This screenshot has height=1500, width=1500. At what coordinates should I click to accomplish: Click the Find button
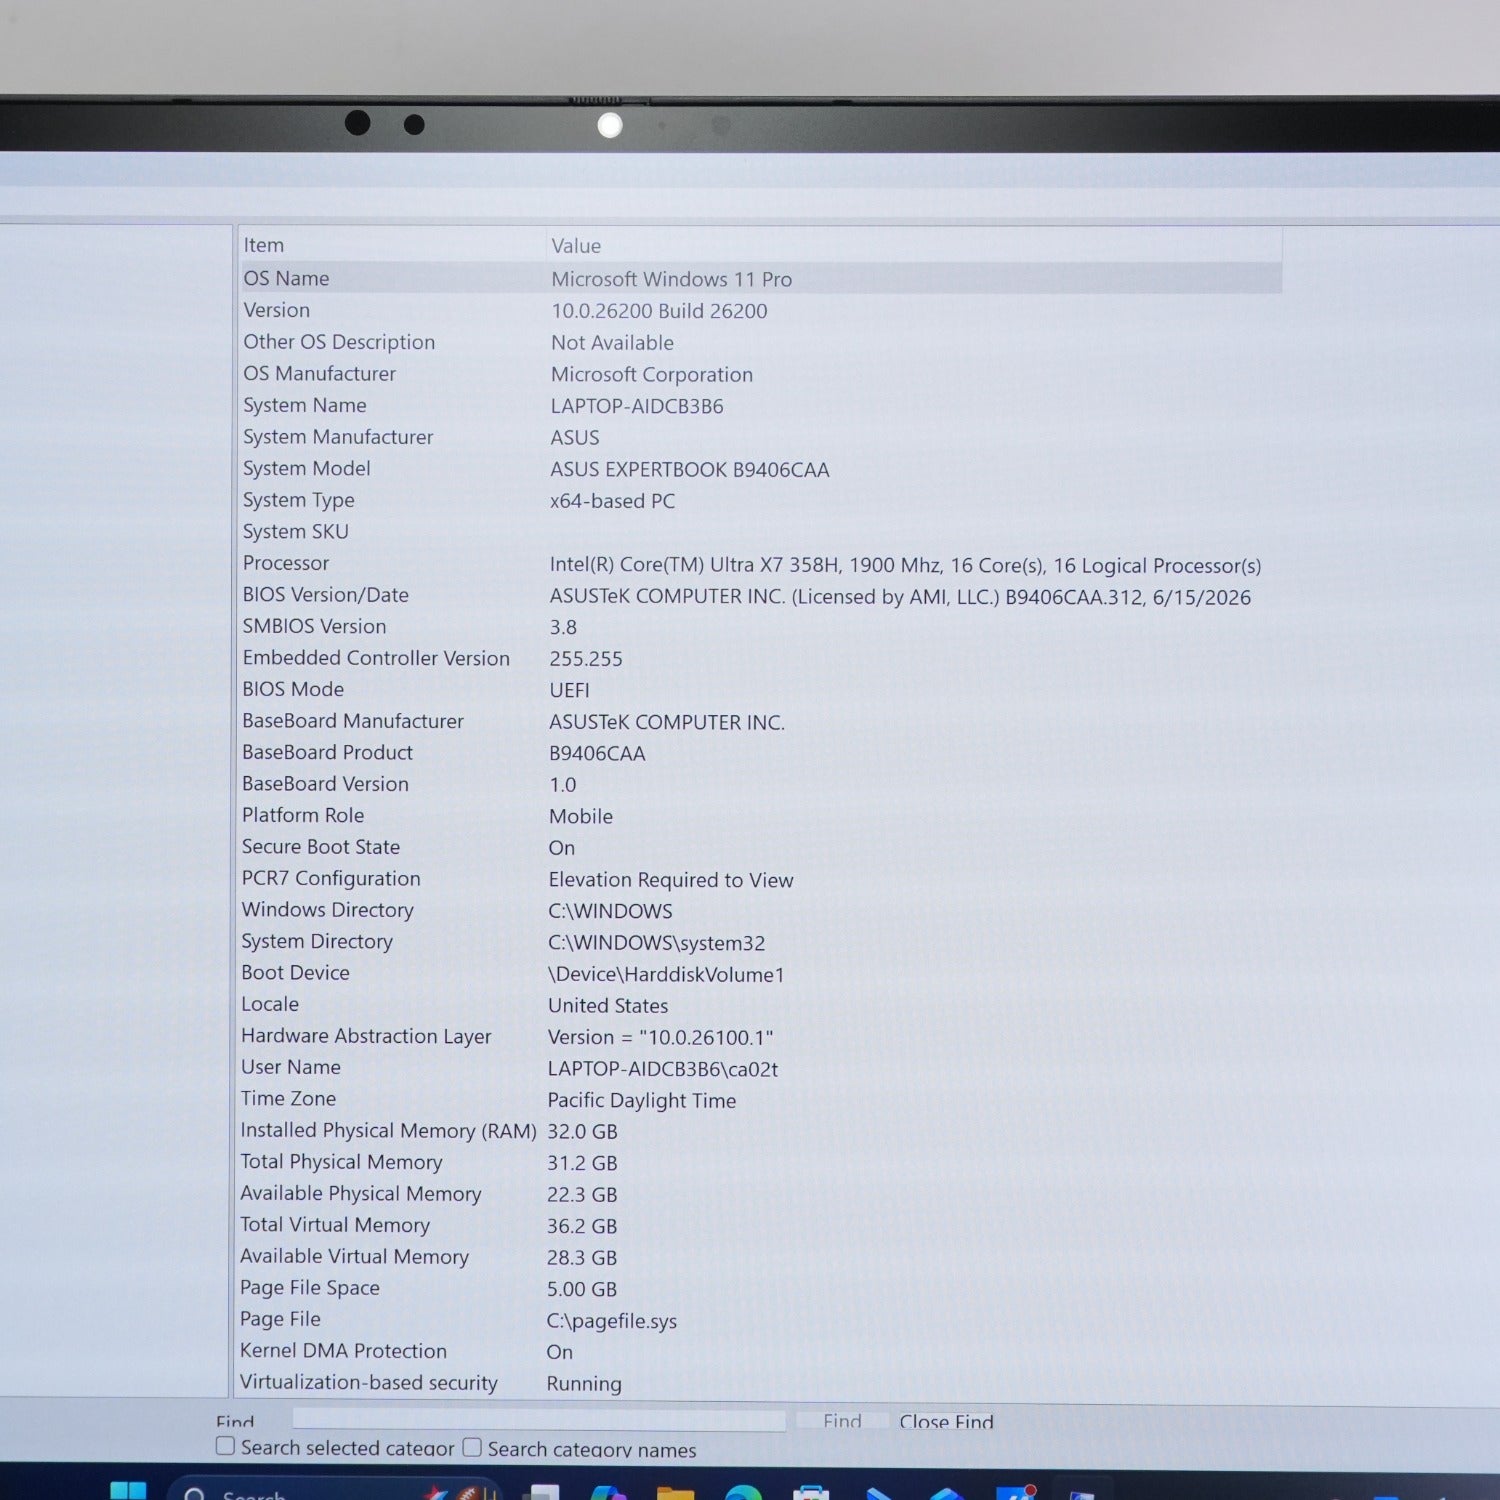click(x=842, y=1421)
